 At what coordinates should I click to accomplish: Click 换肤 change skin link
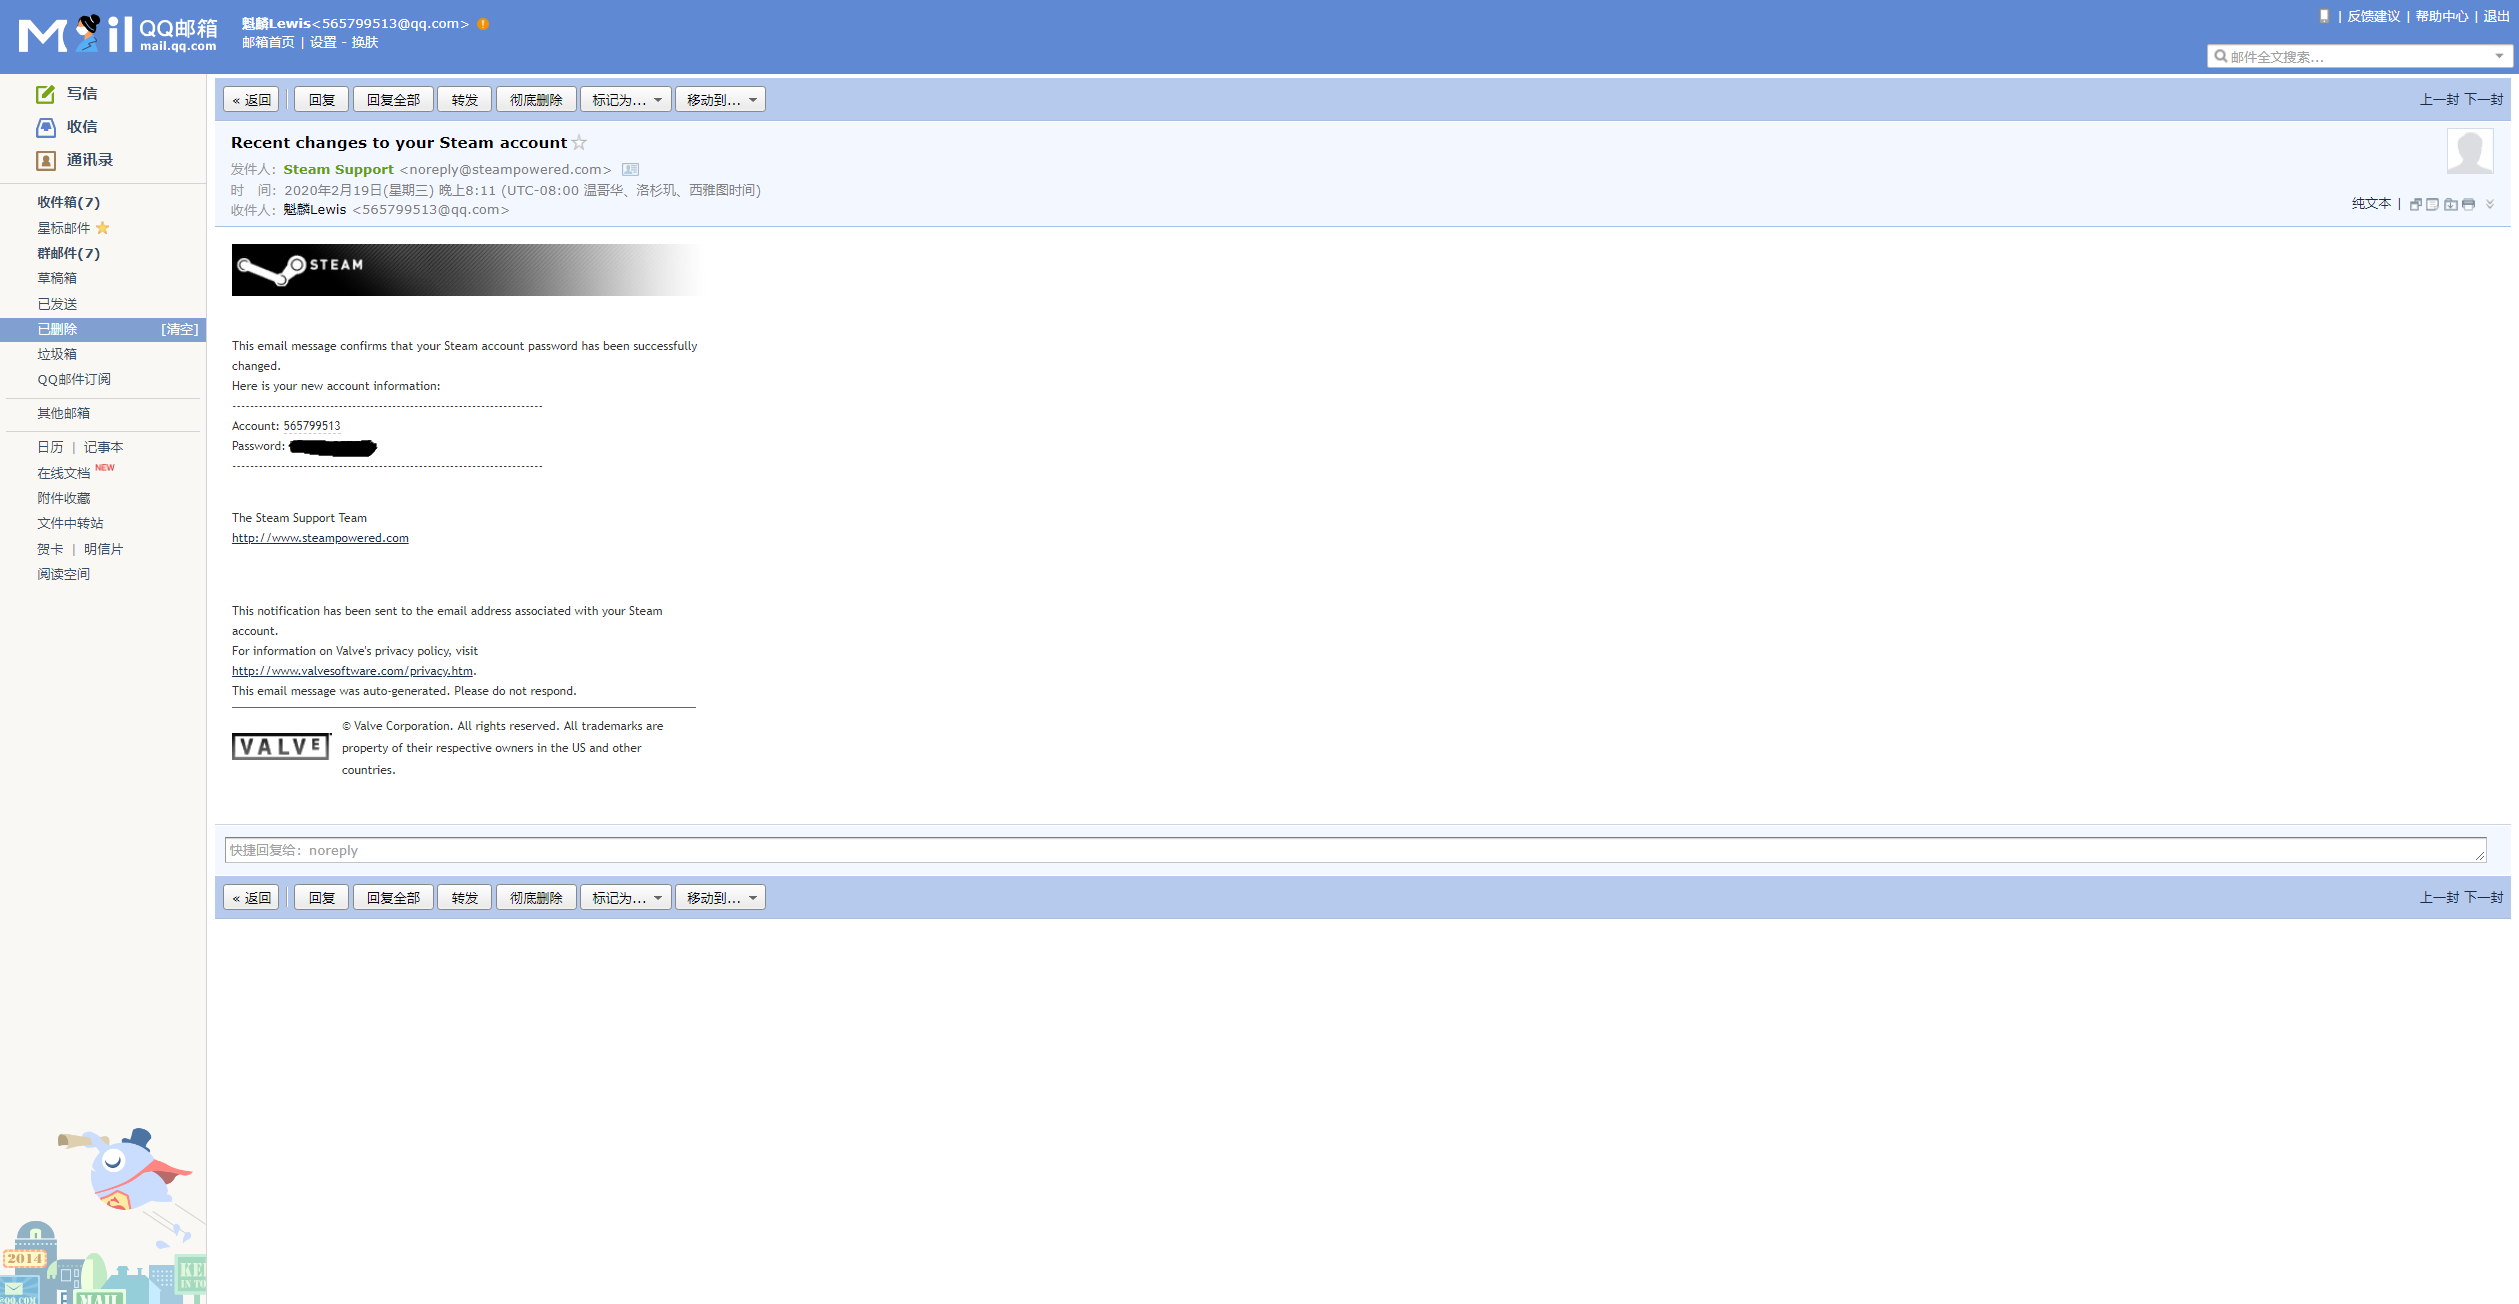coord(365,42)
